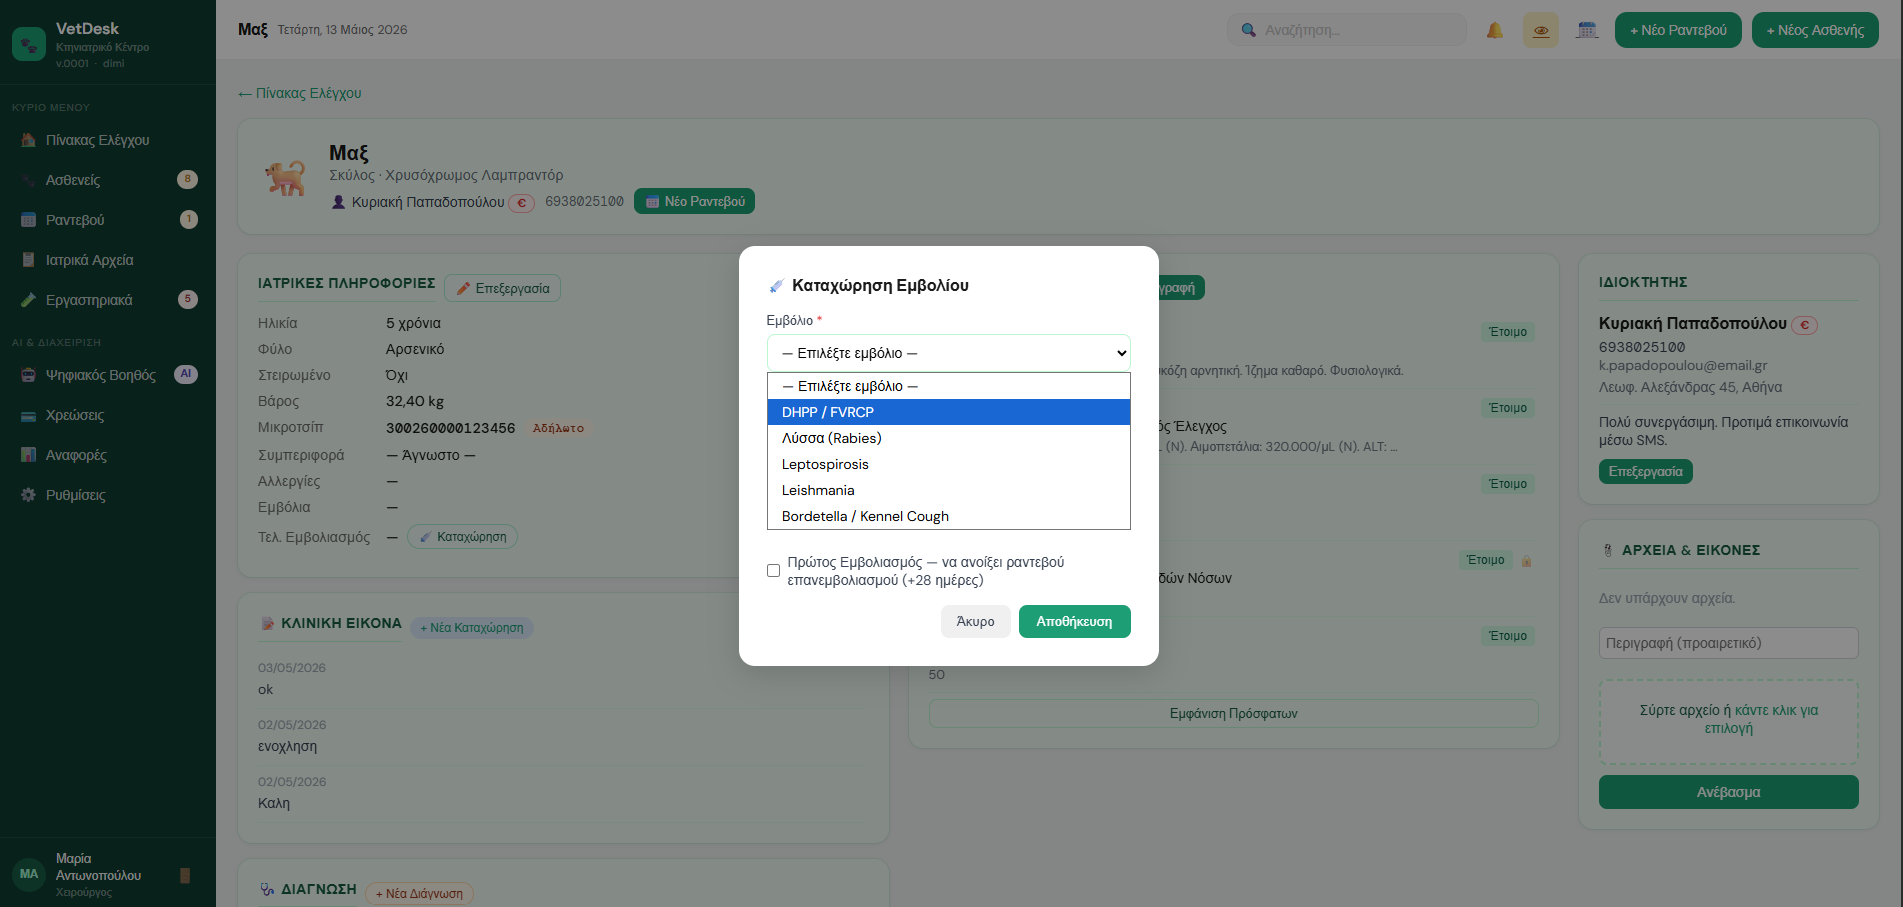Open Εργαστηριακά sidebar item
Image resolution: width=1903 pixels, height=907 pixels.
coord(108,300)
